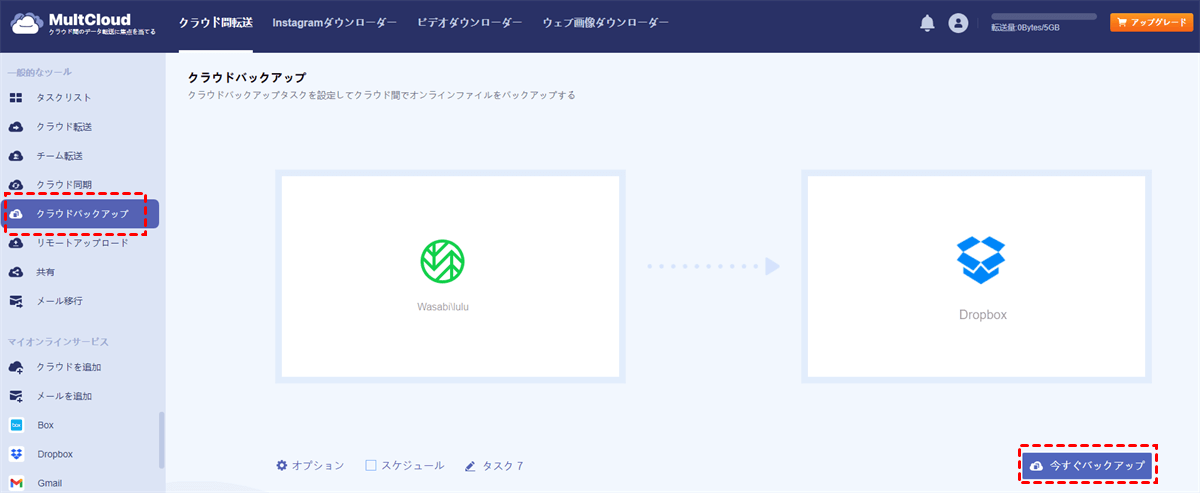
Task: Click the Box service icon
Action: tap(16, 425)
